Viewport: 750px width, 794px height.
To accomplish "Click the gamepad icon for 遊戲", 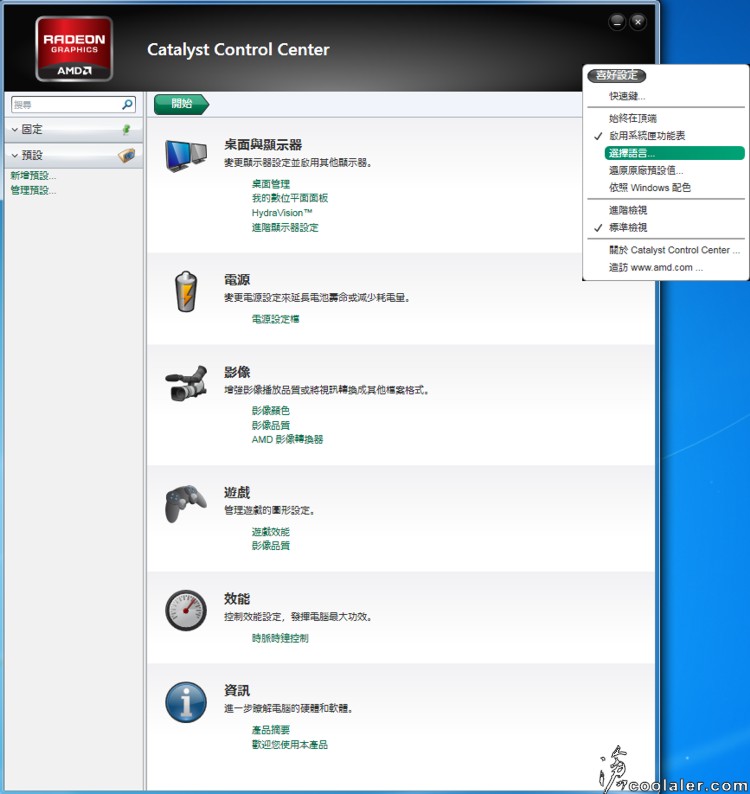I will [186, 503].
